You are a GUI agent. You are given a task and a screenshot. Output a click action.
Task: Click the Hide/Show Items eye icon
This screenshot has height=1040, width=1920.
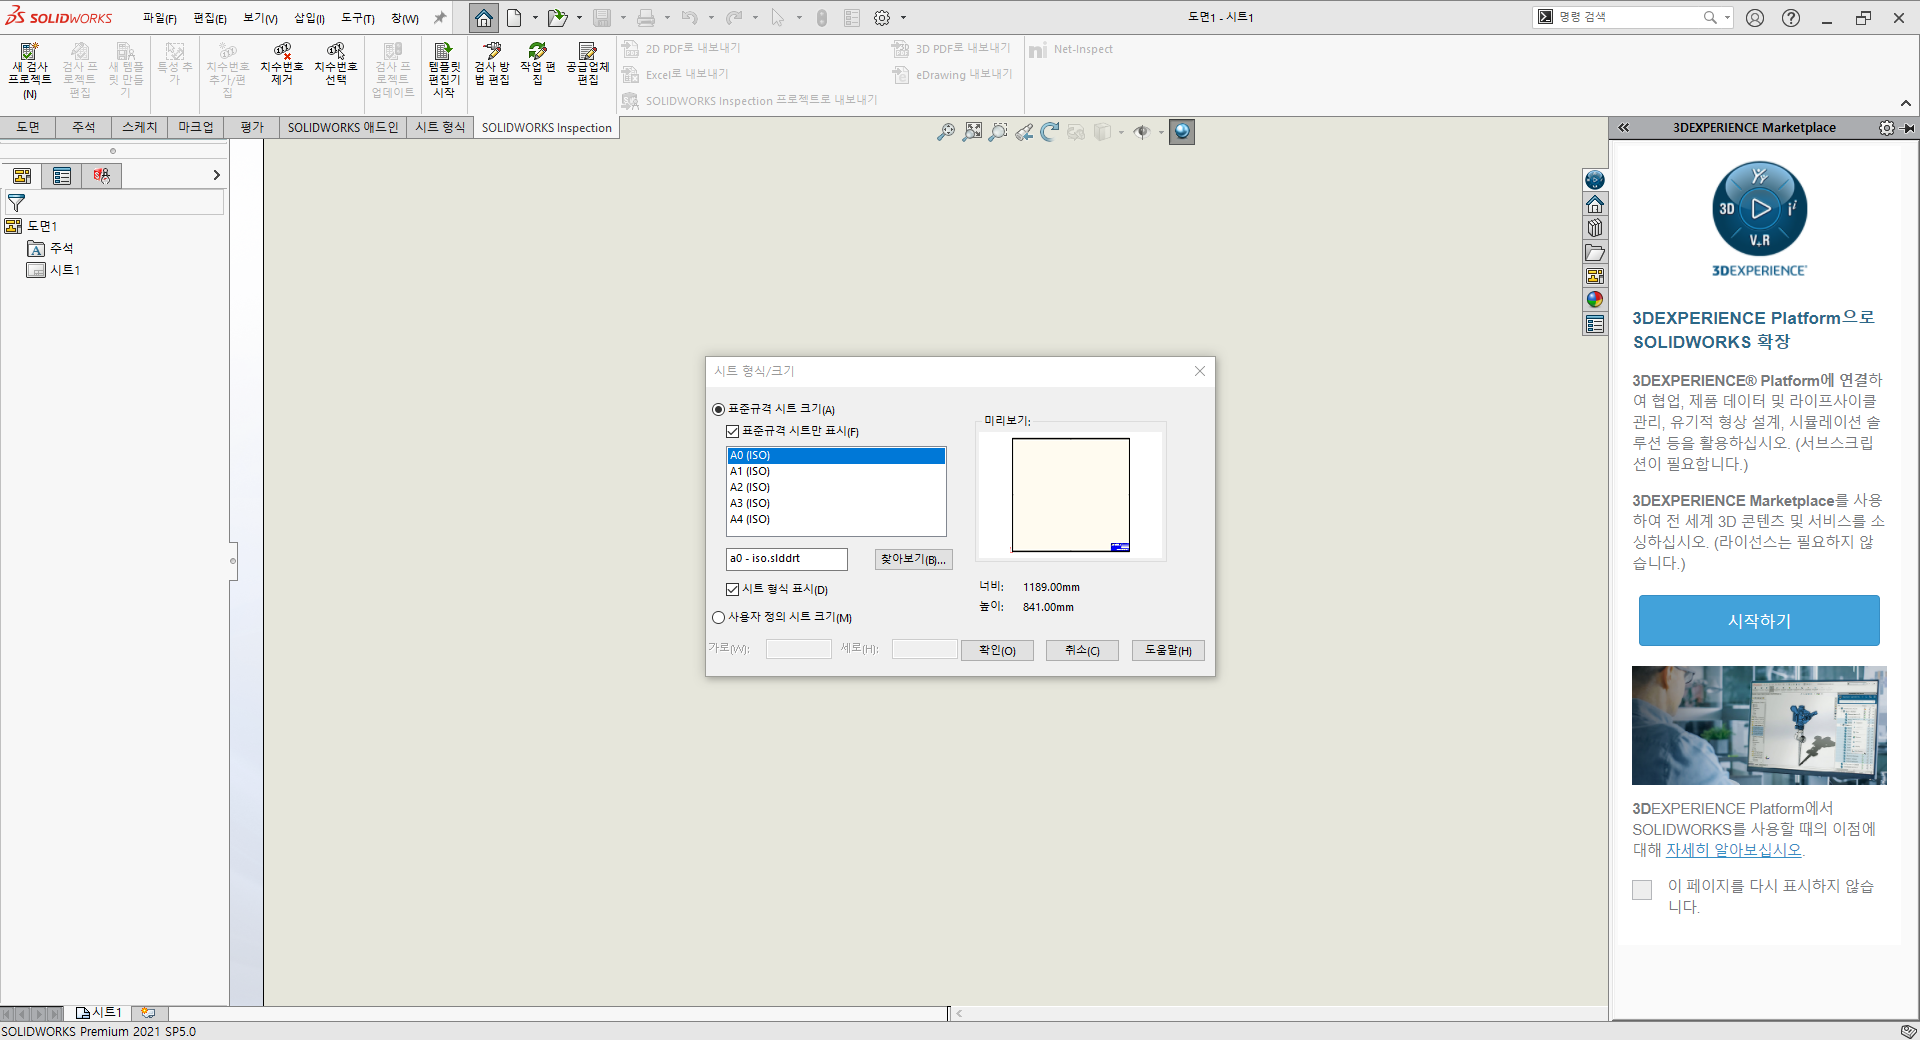click(x=1141, y=132)
